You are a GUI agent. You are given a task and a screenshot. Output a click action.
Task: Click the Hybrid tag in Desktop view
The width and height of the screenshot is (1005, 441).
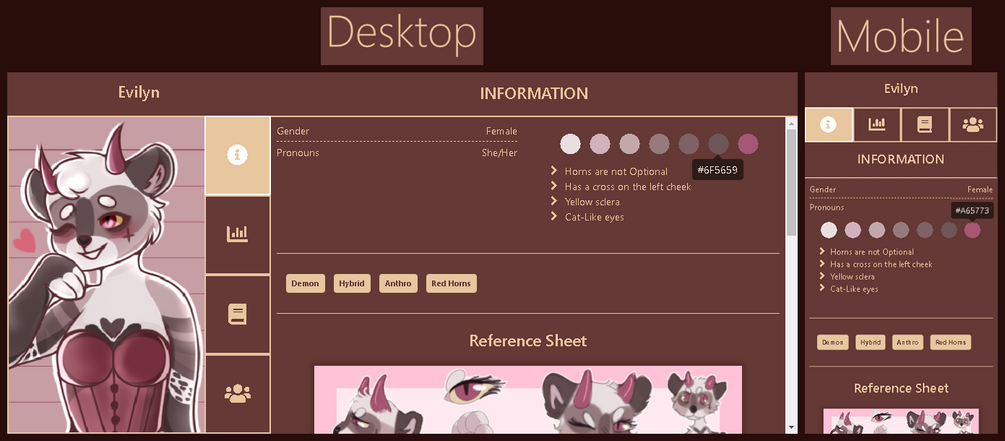pyautogui.click(x=352, y=283)
